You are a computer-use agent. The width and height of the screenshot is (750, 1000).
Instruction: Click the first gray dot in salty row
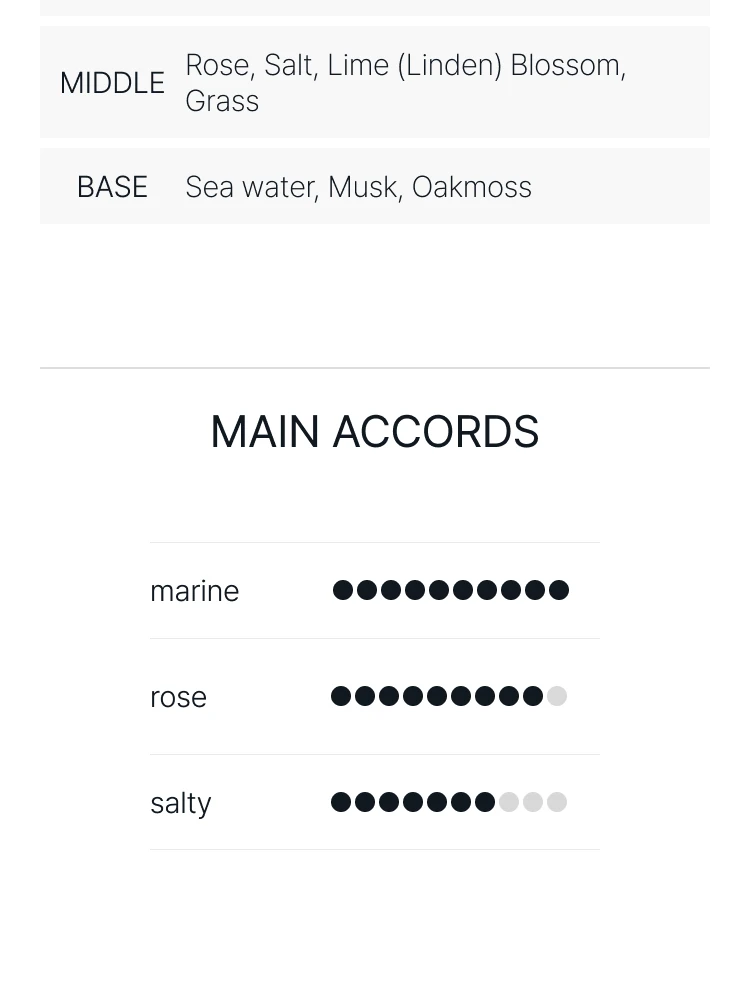[509, 802]
